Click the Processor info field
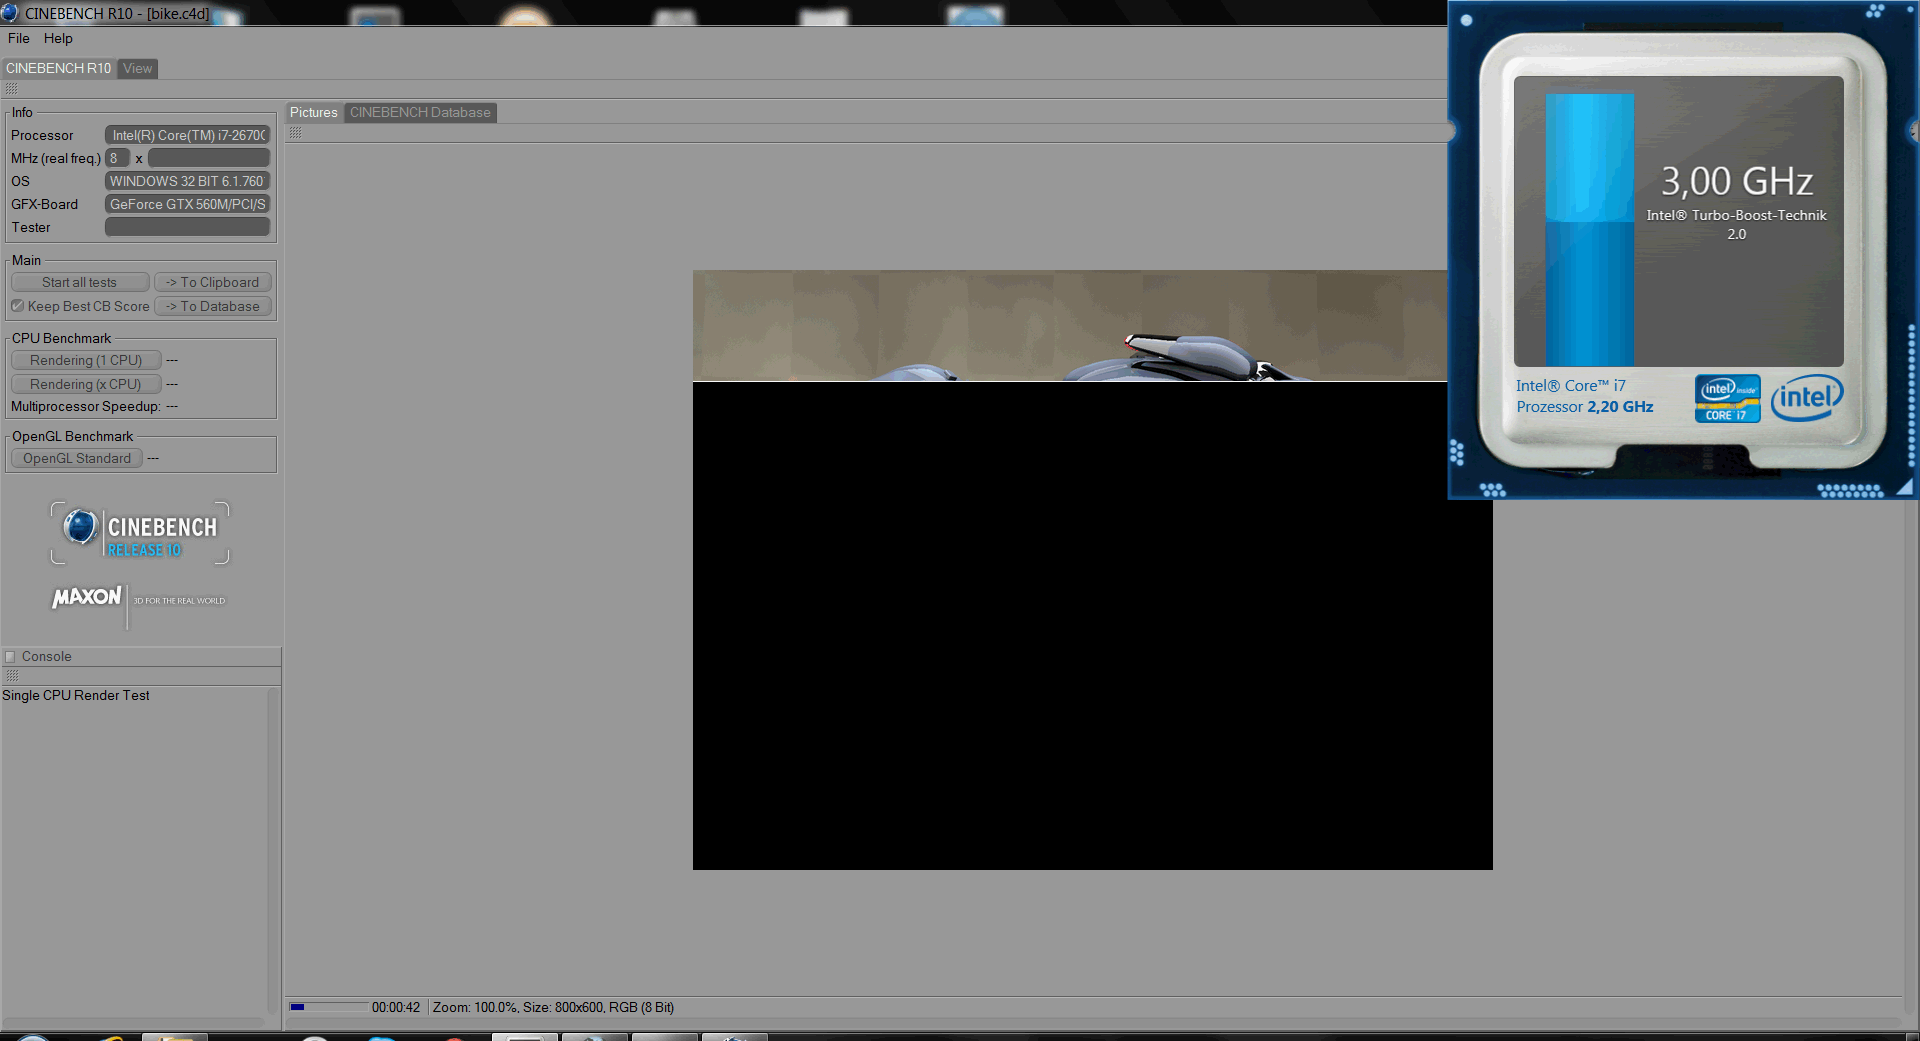The image size is (1920, 1041). (188, 135)
